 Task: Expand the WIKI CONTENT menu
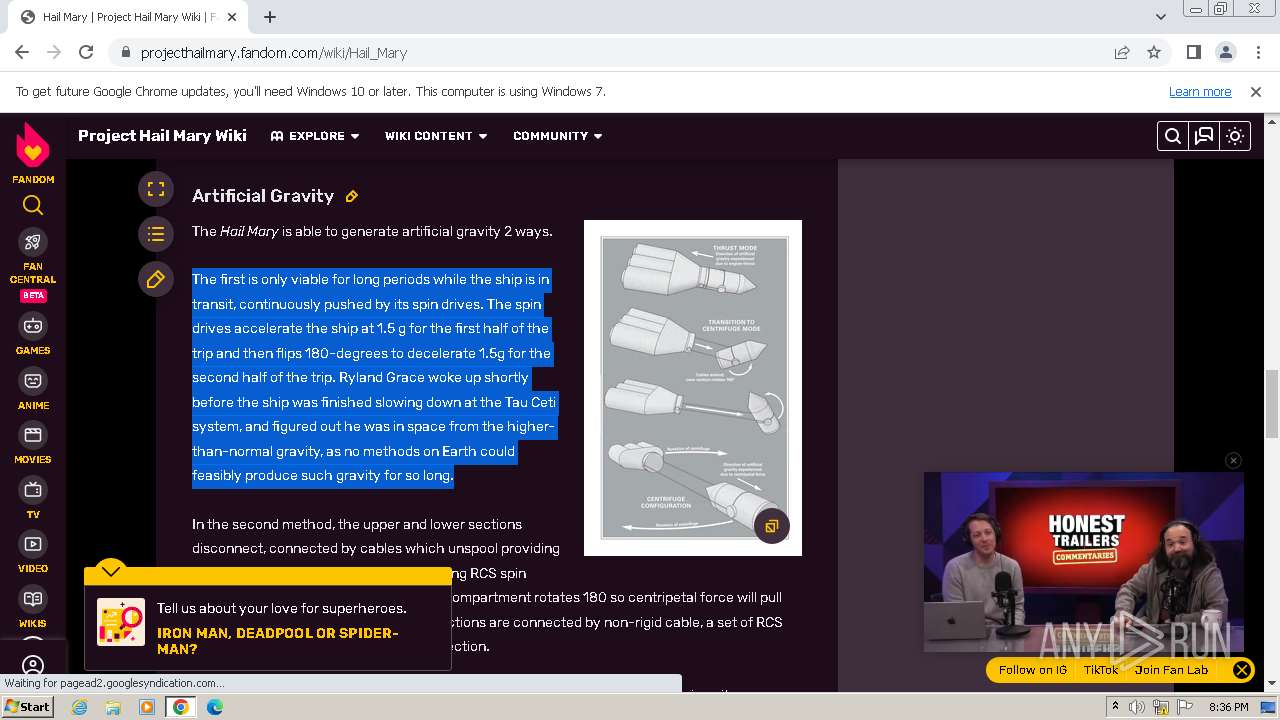pos(436,136)
